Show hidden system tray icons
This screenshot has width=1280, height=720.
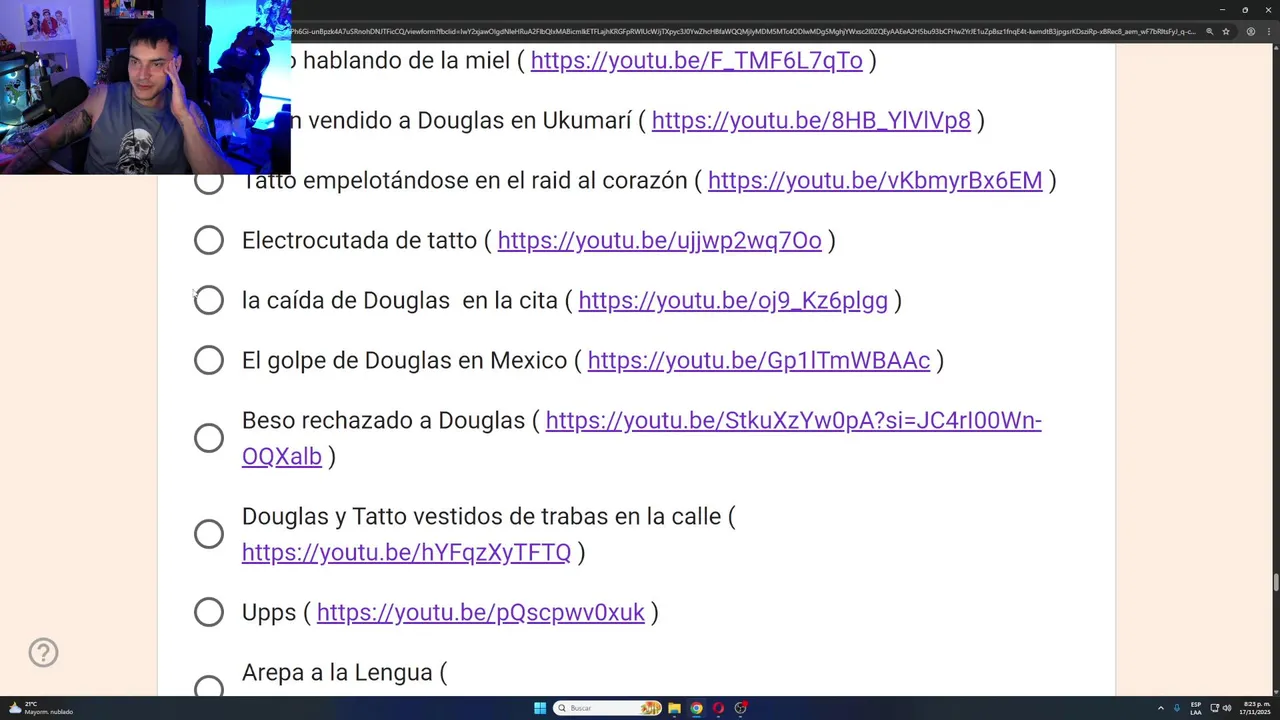point(1160,708)
